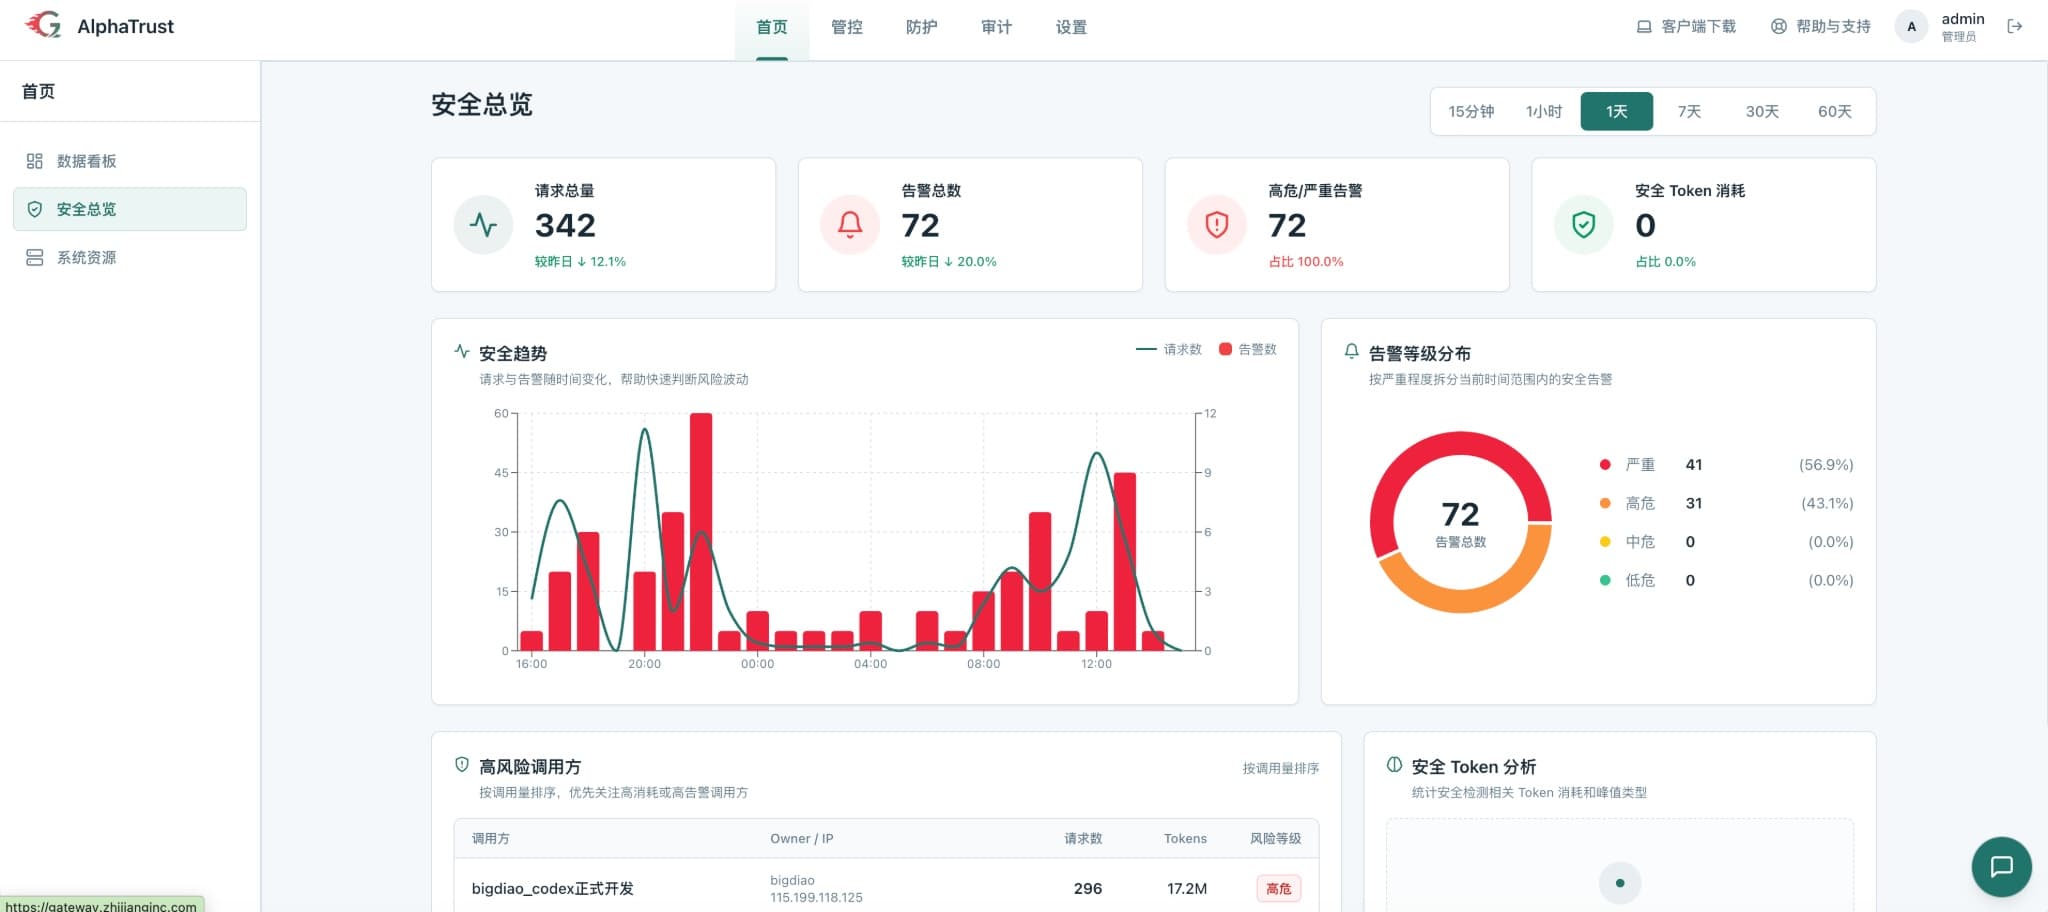The height and width of the screenshot is (912, 2048).
Task: Click the bell icon on 告警总数 card
Action: [850, 225]
